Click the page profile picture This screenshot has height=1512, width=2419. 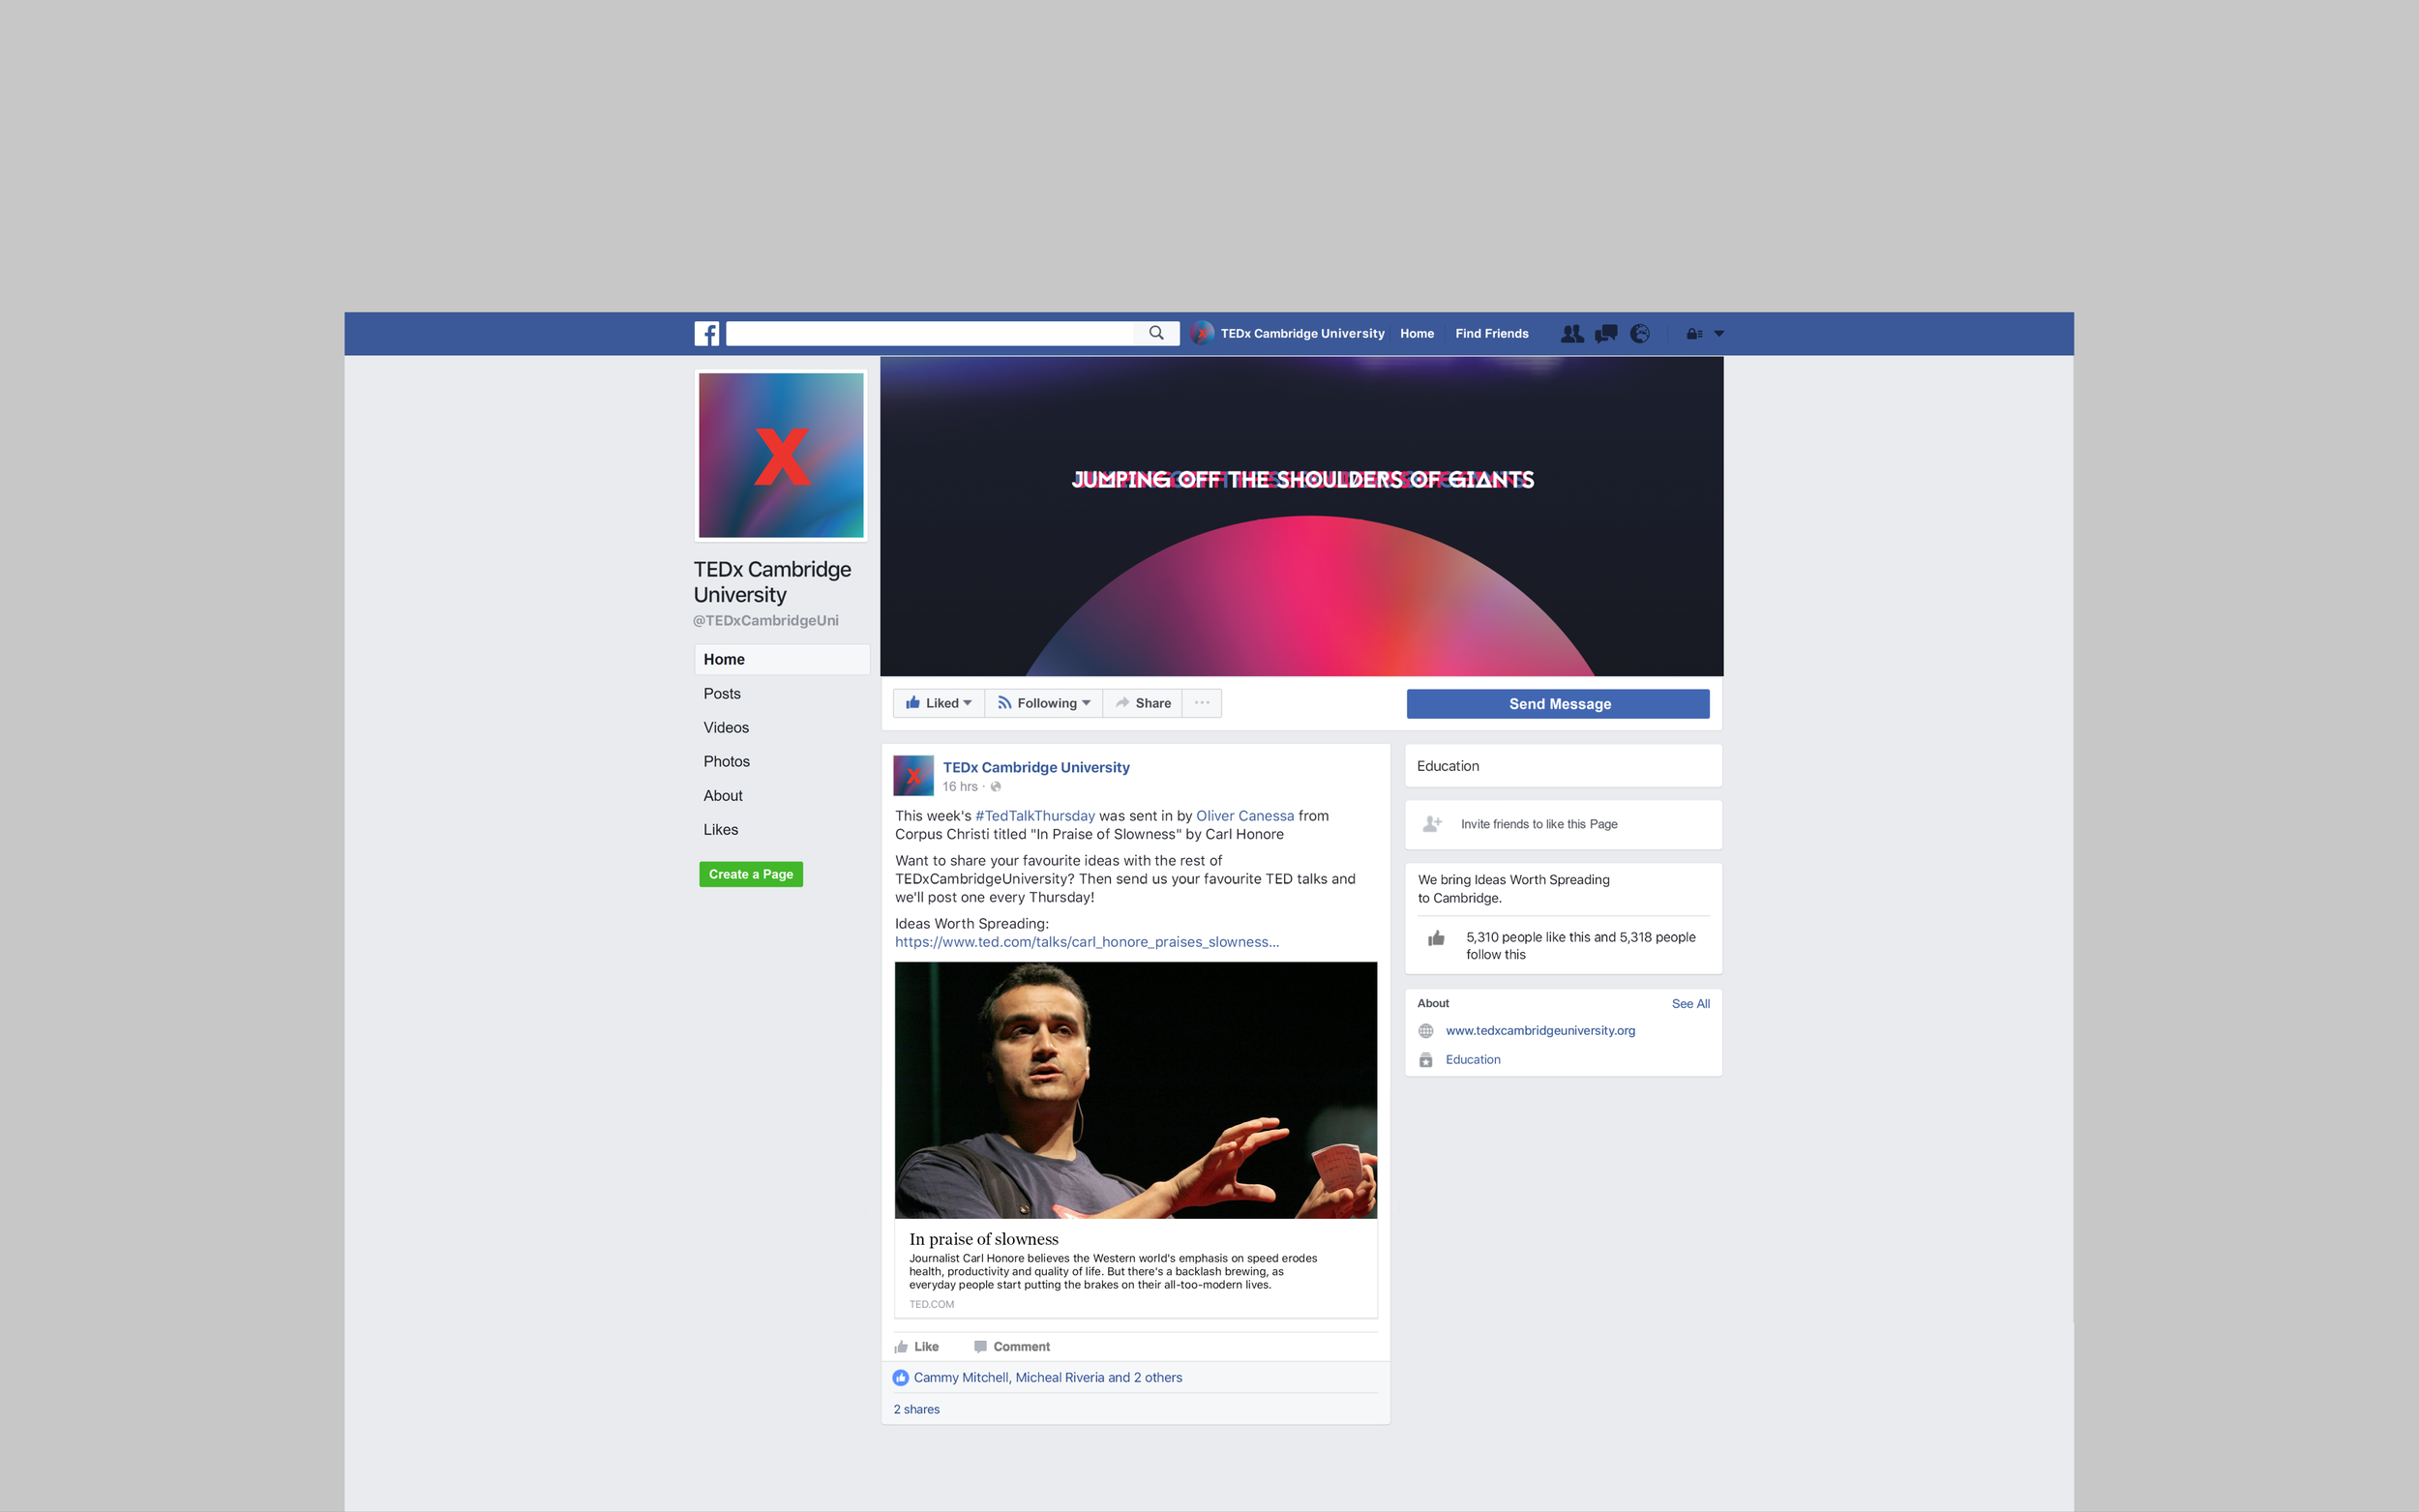[780, 455]
